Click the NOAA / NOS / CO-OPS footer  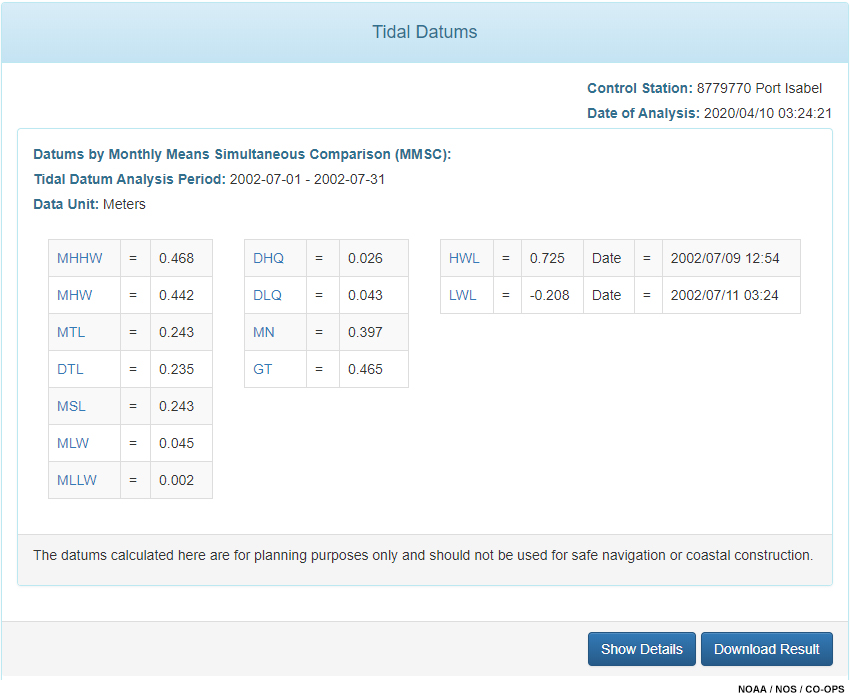pyautogui.click(x=791, y=689)
